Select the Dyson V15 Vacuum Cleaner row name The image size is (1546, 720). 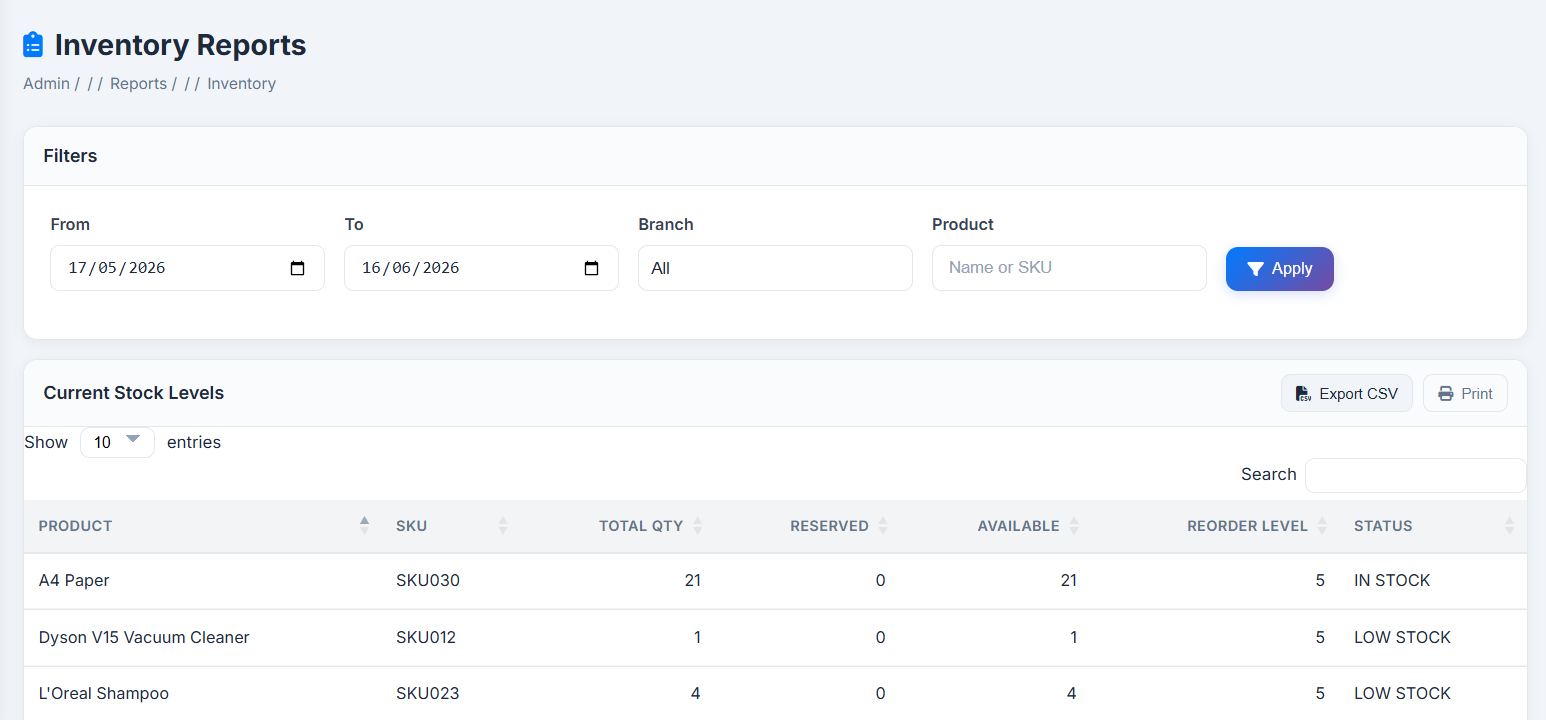click(144, 637)
